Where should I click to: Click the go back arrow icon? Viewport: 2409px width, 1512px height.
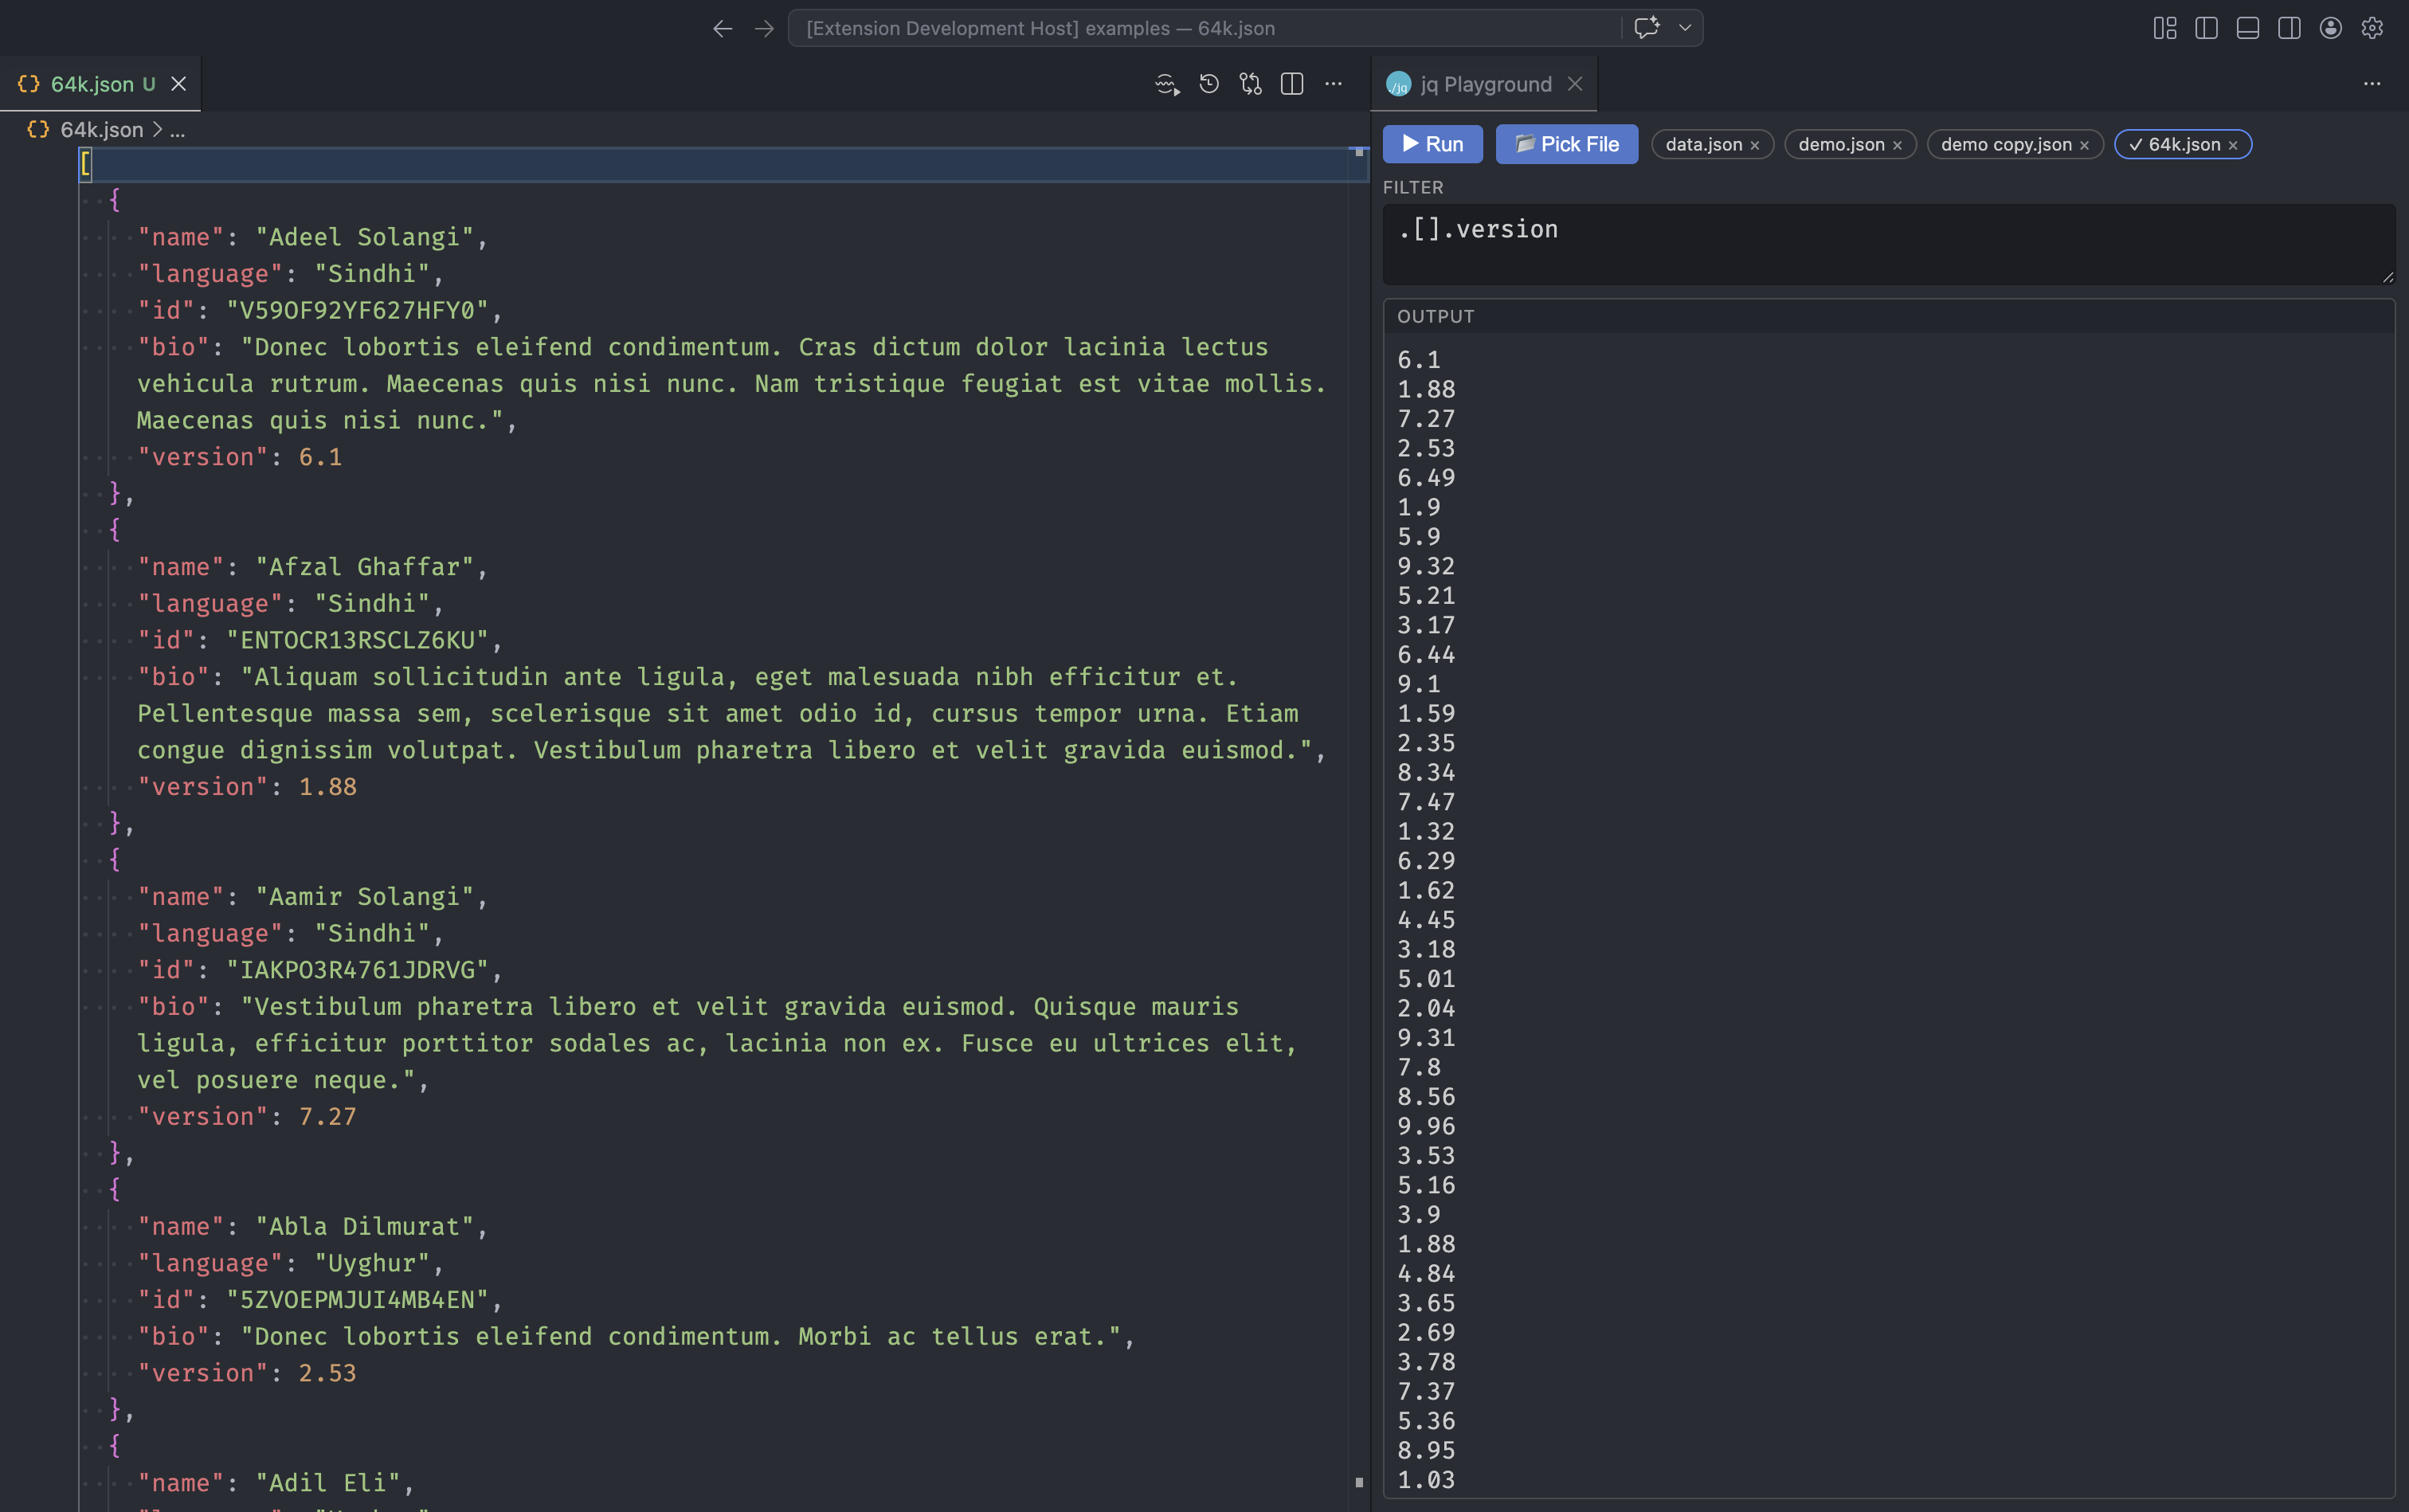coord(722,29)
